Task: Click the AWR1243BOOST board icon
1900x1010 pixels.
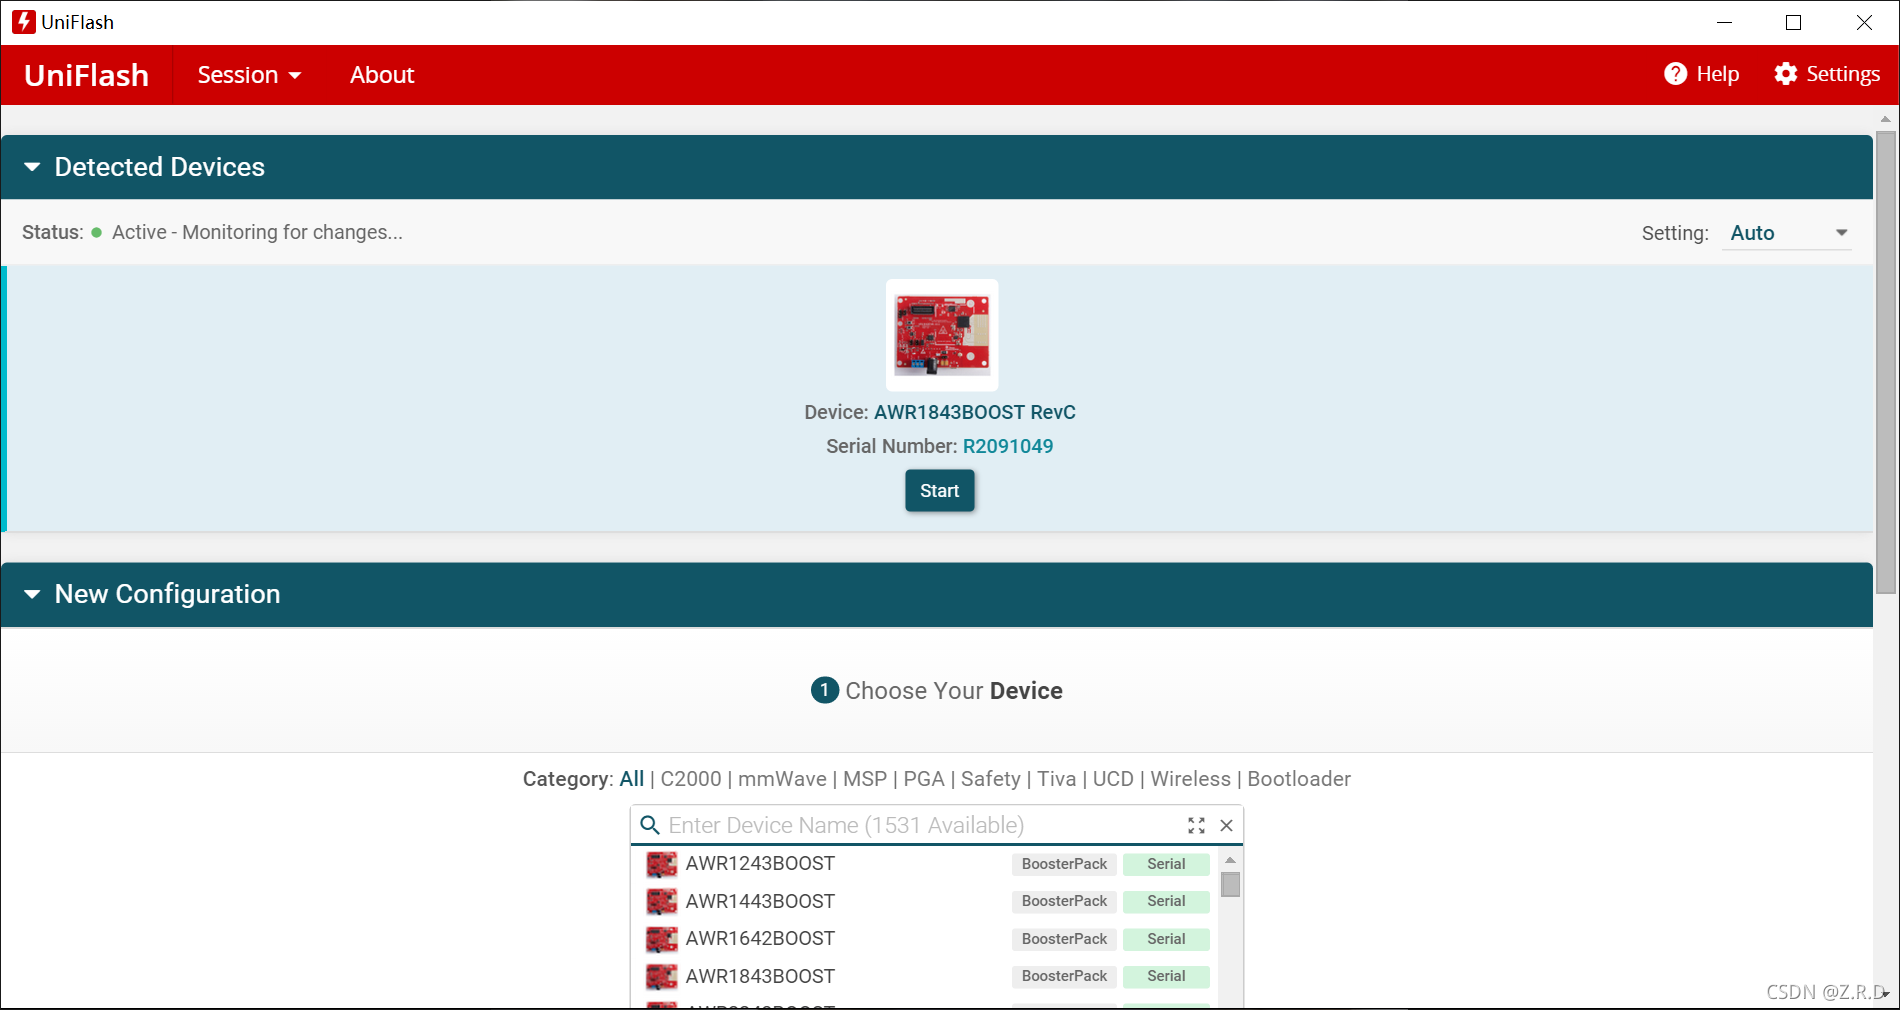Action: (x=661, y=864)
